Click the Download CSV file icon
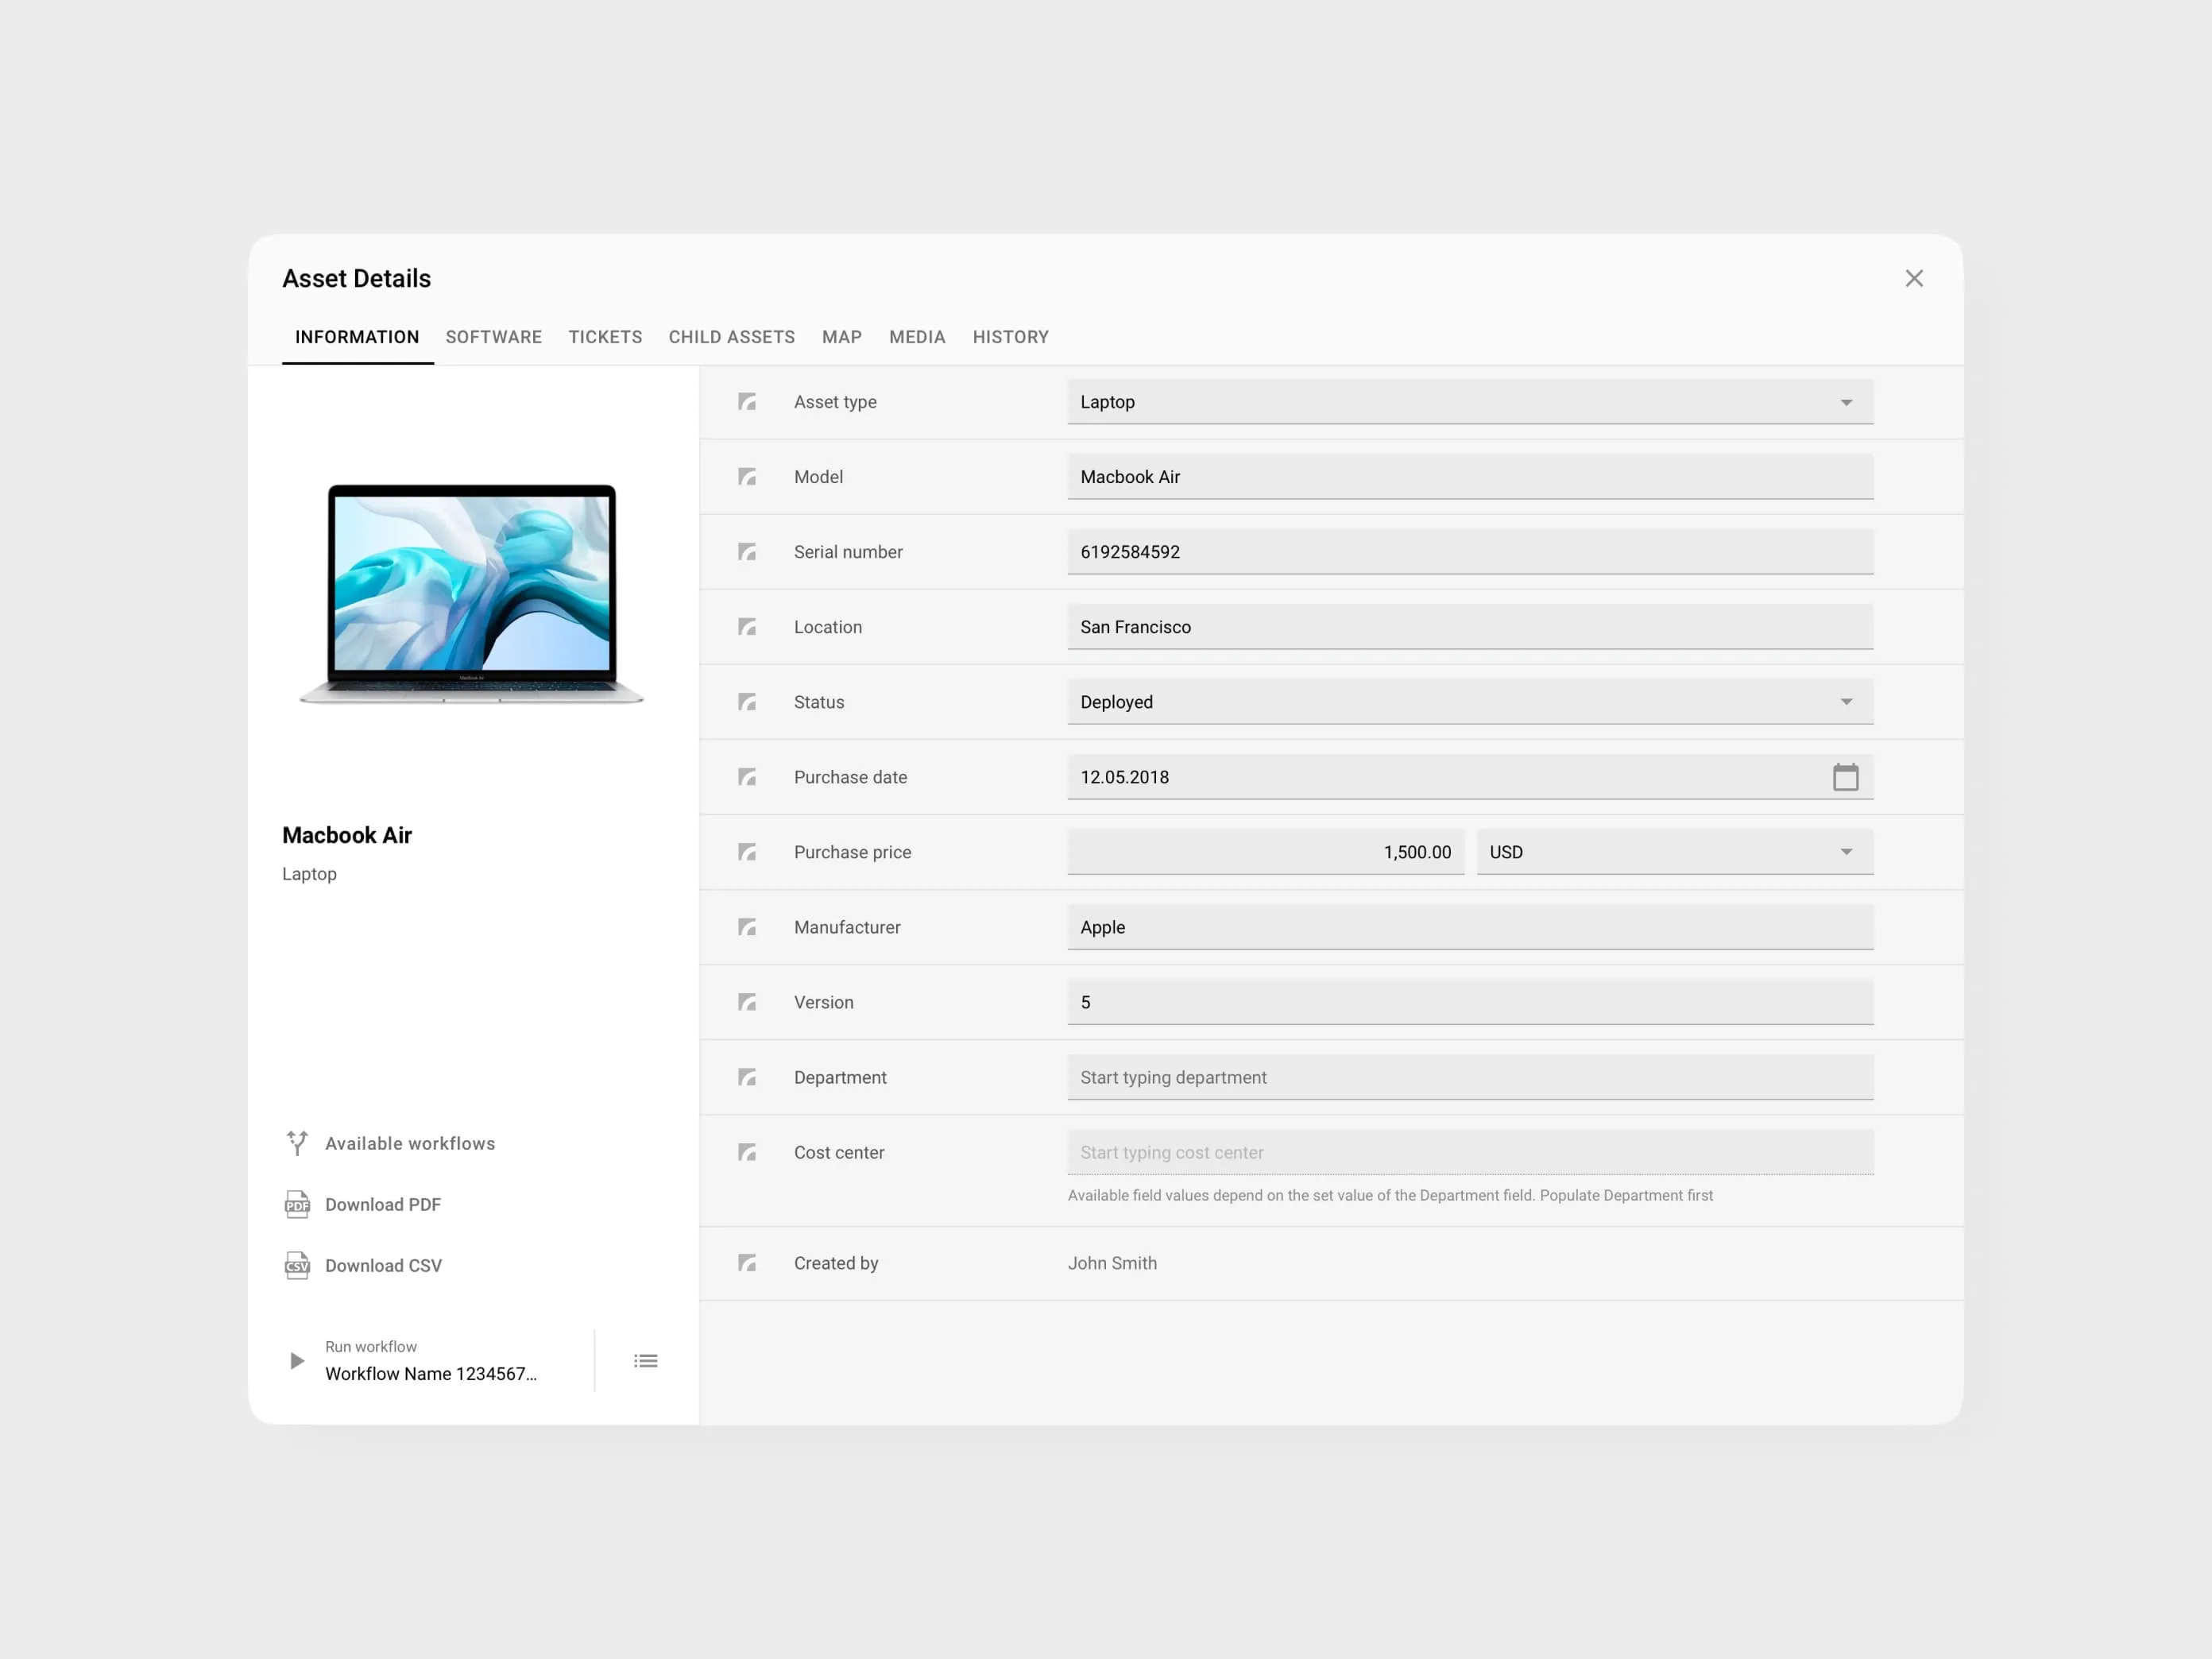 click(x=296, y=1265)
